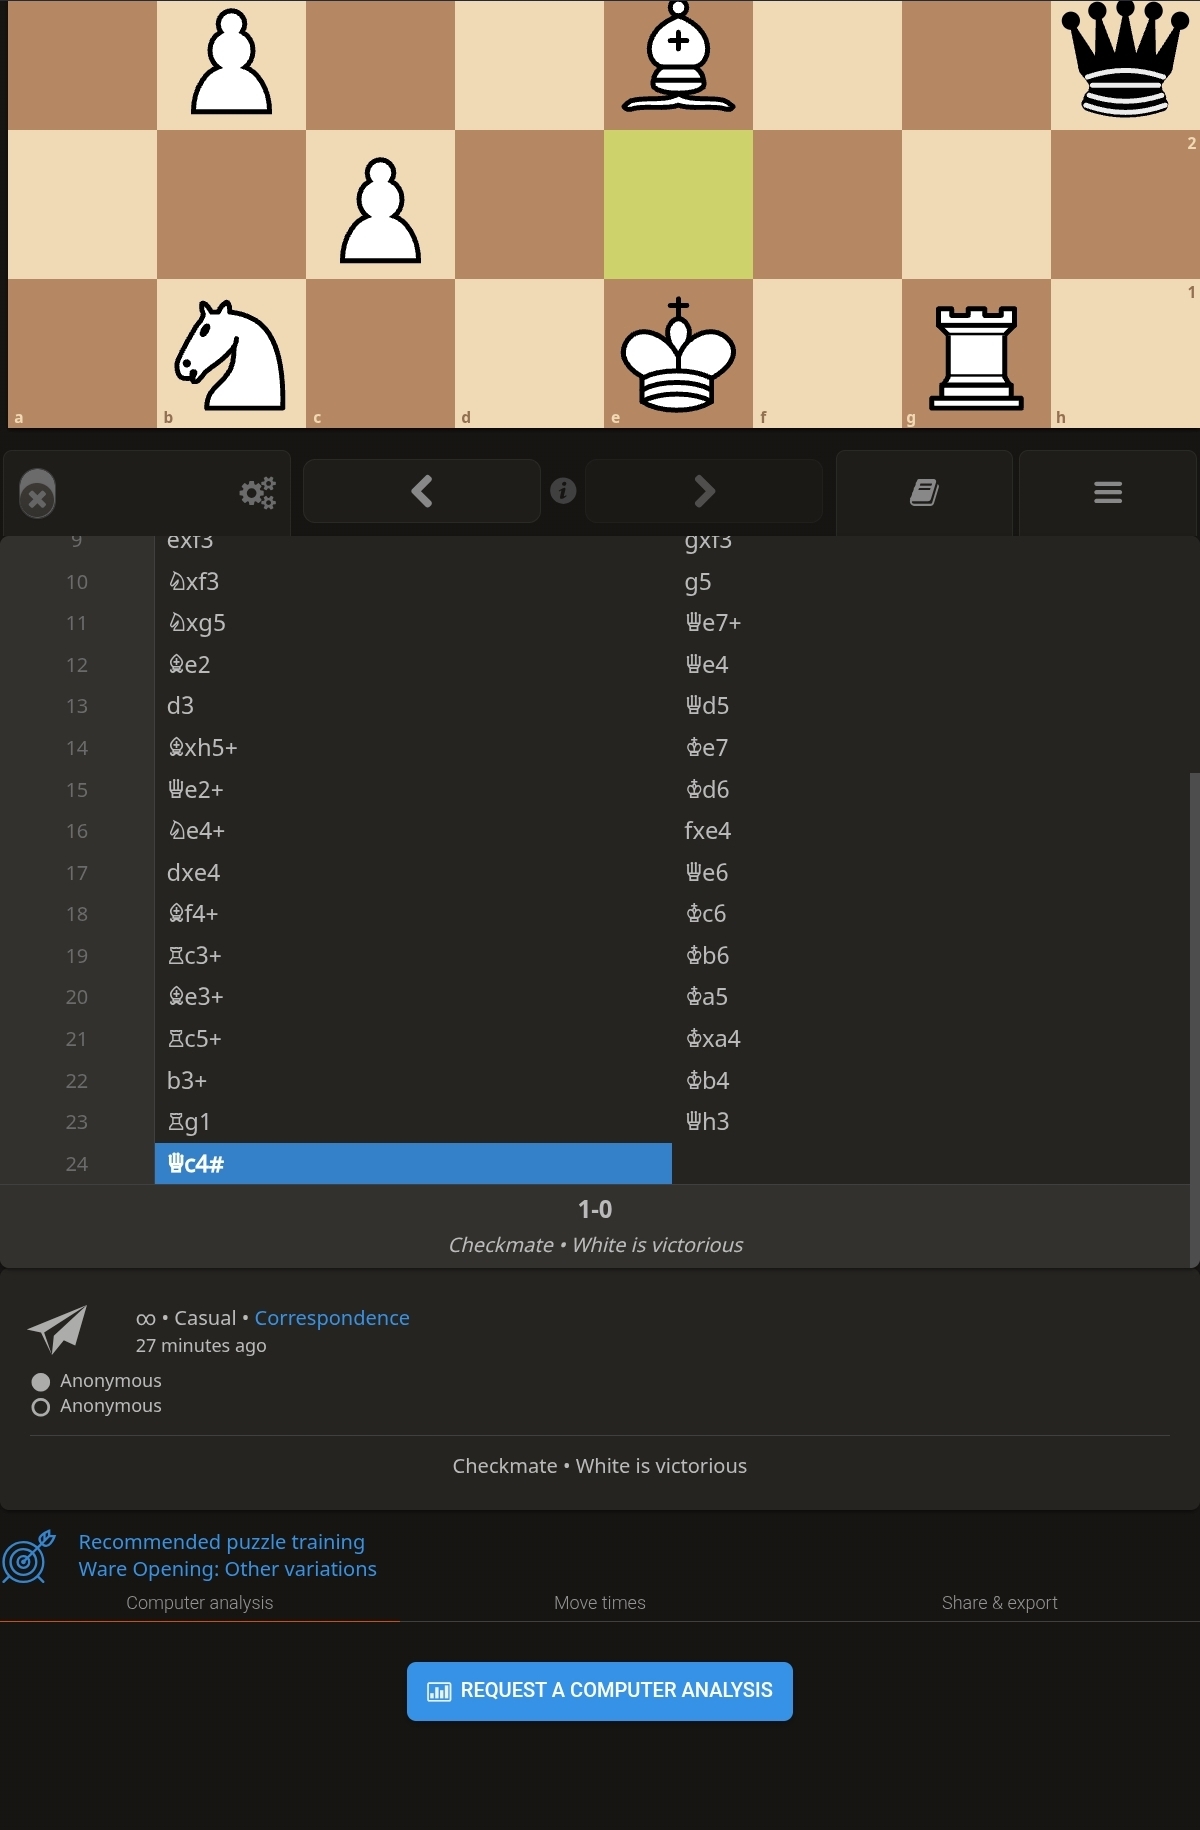This screenshot has height=1830, width=1200.
Task: Click the black queen on h3
Action: [x=1125, y=60]
